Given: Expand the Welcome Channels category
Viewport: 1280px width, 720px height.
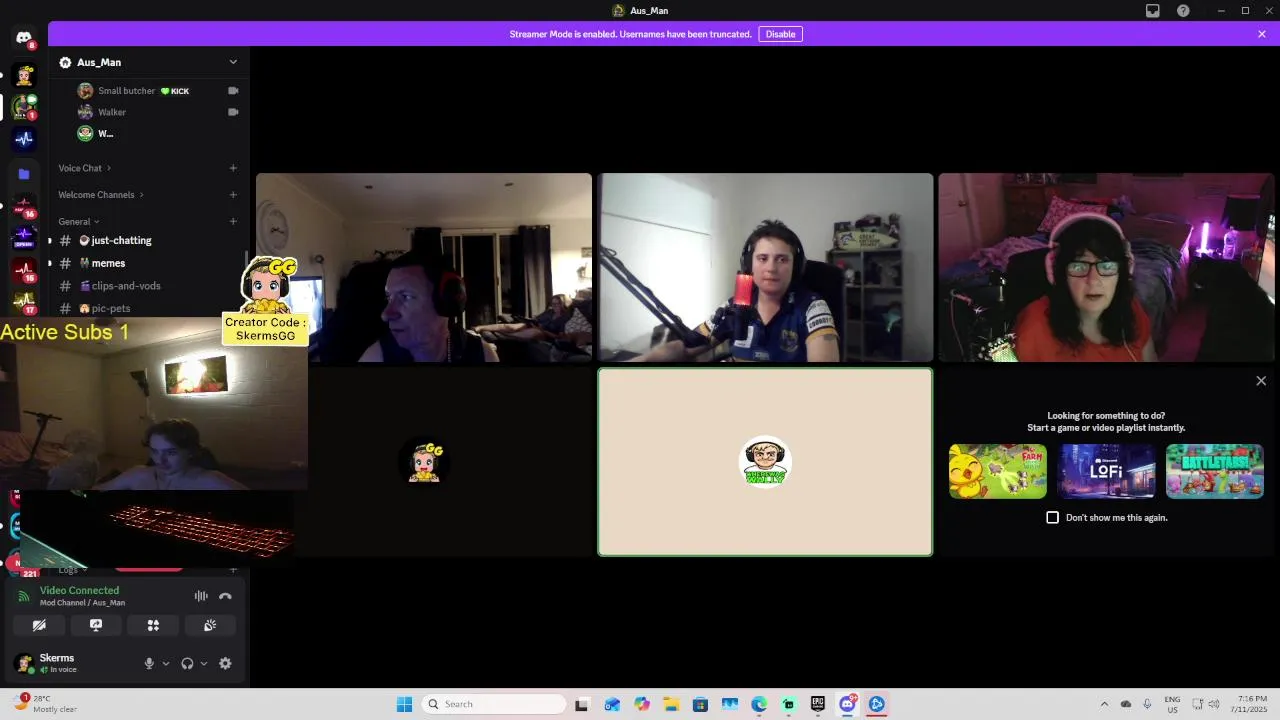Looking at the screenshot, I should pyautogui.click(x=101, y=195).
